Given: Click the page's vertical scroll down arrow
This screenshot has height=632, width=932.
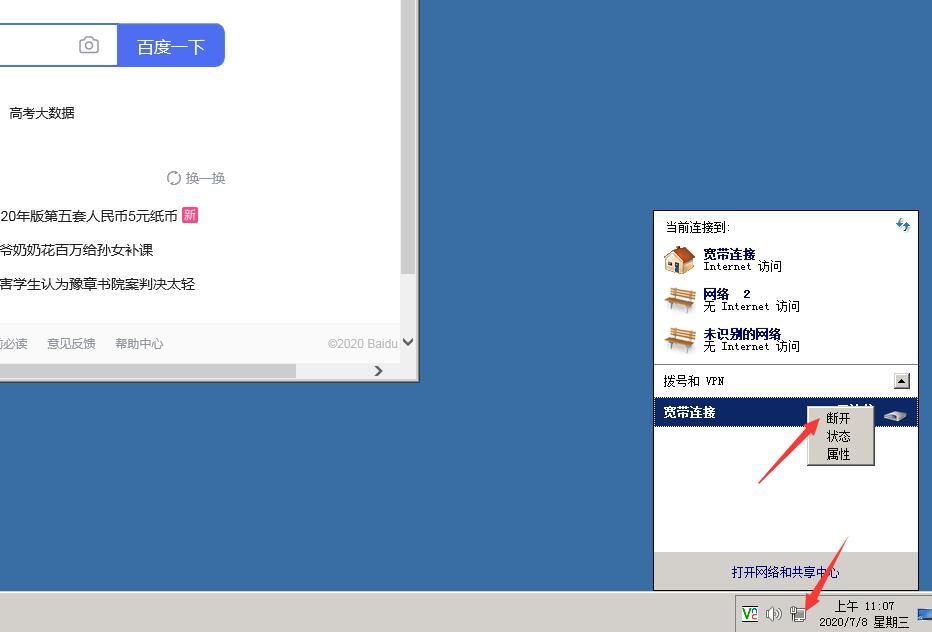Looking at the screenshot, I should [407, 343].
